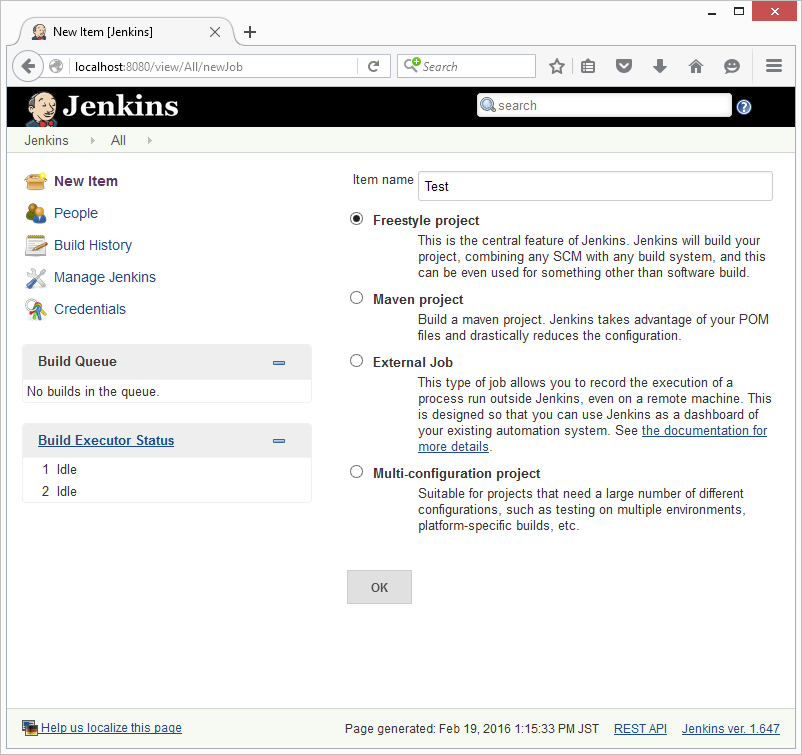Click the Jenkins title text in header

pyautogui.click(x=121, y=106)
